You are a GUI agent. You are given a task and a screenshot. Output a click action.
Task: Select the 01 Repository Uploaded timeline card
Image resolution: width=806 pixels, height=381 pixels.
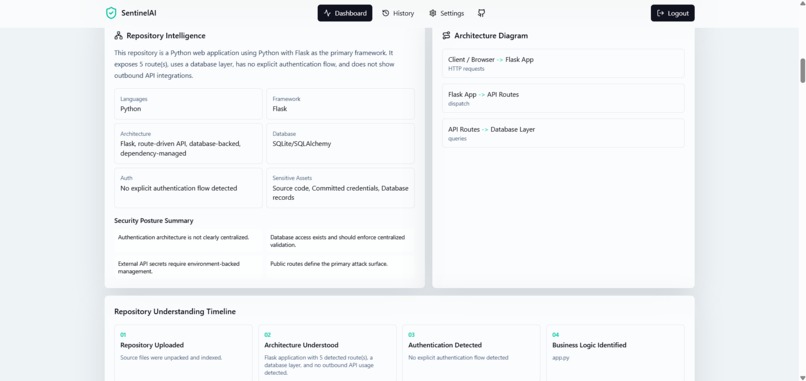184,353
